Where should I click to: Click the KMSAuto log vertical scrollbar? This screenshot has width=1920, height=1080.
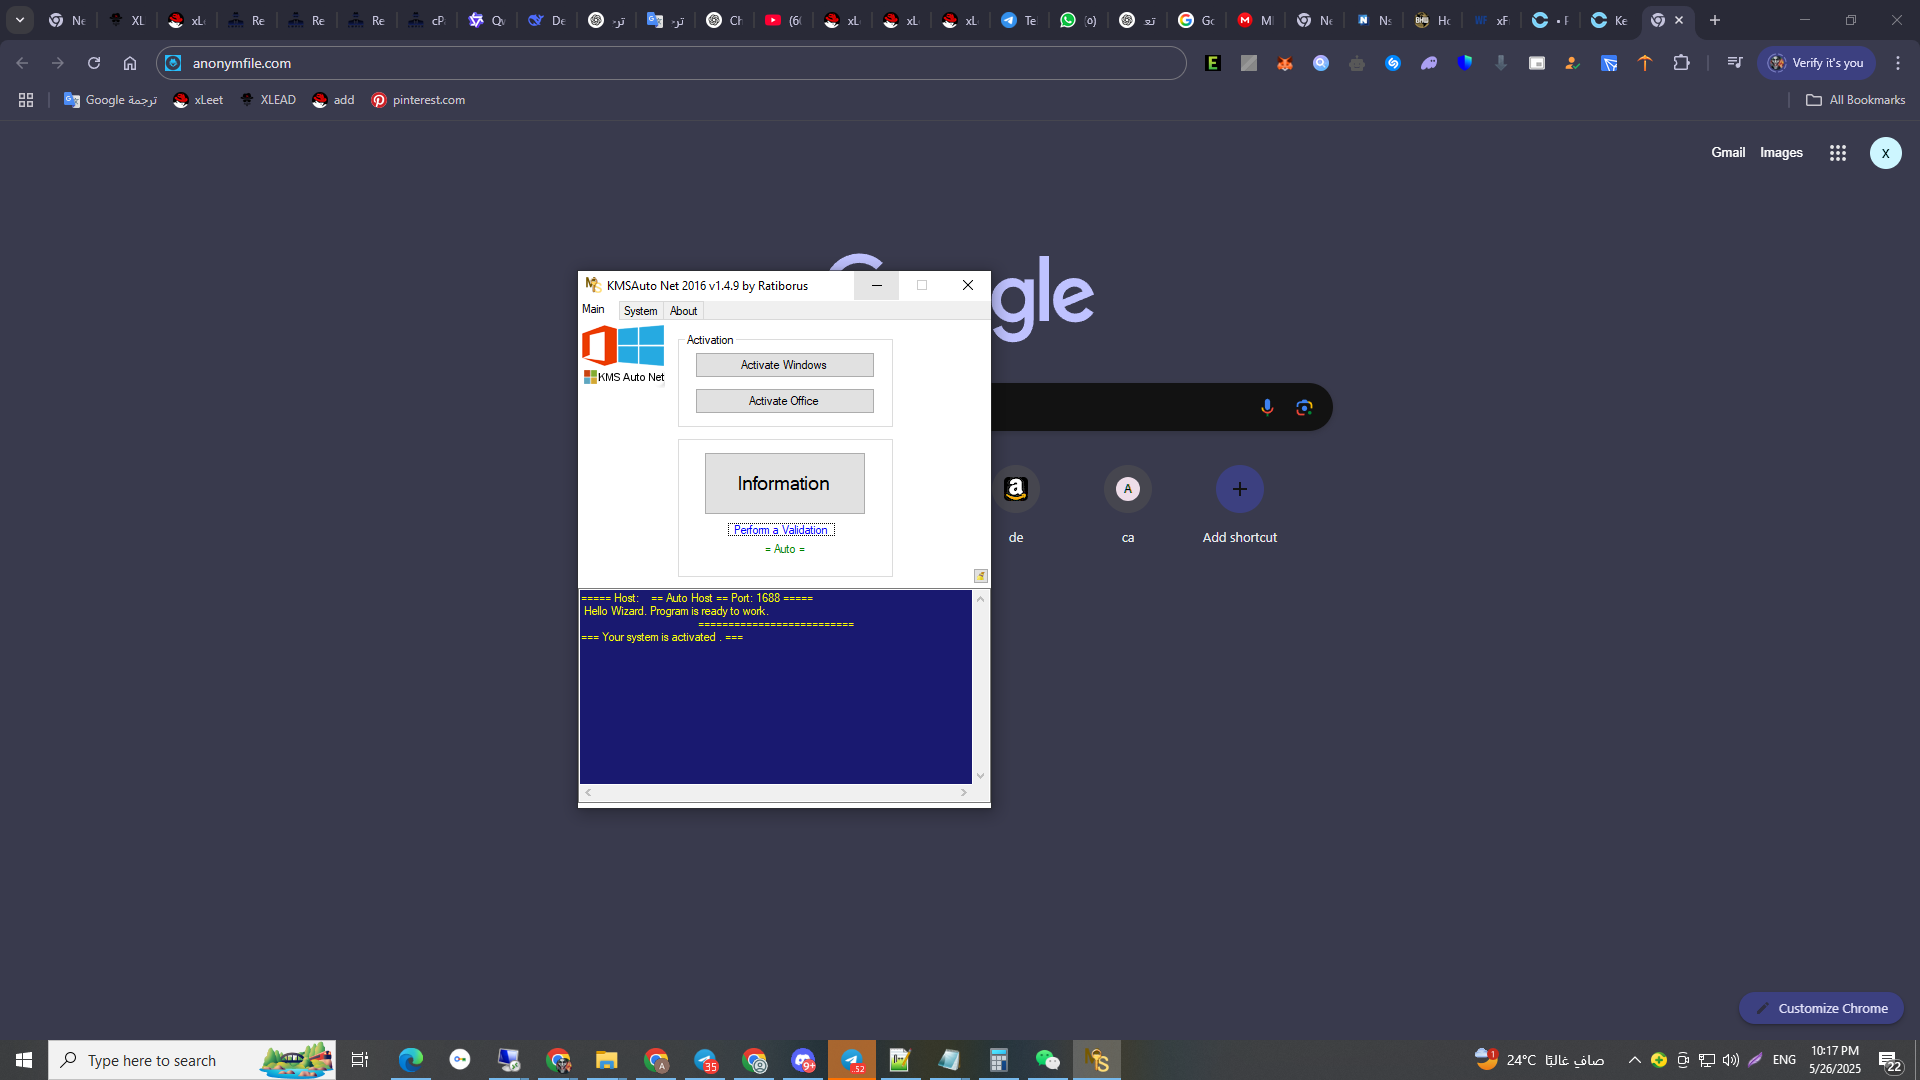[x=980, y=687]
